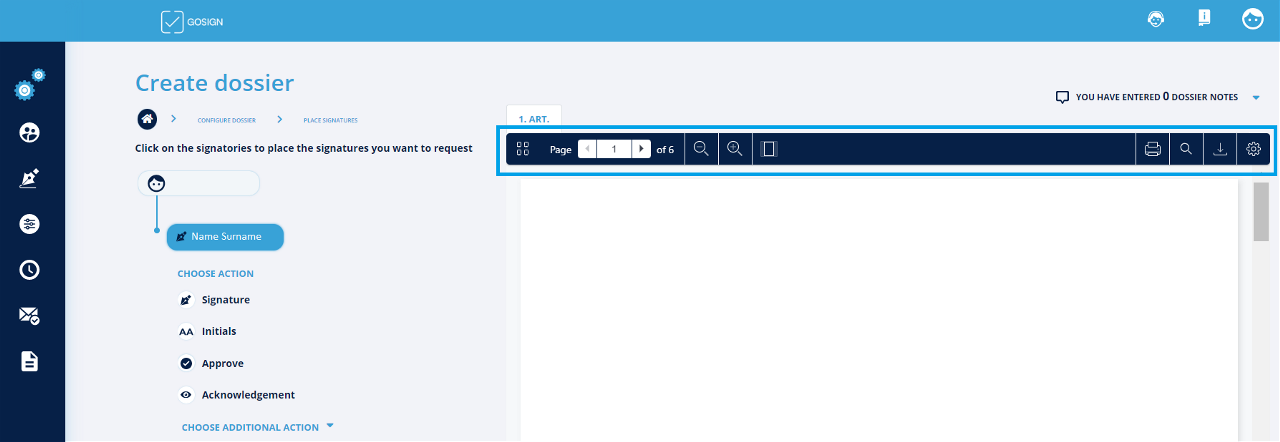Expand the dossier notes dropdown arrow
Screen dimensions: 1280x442
(1256, 98)
